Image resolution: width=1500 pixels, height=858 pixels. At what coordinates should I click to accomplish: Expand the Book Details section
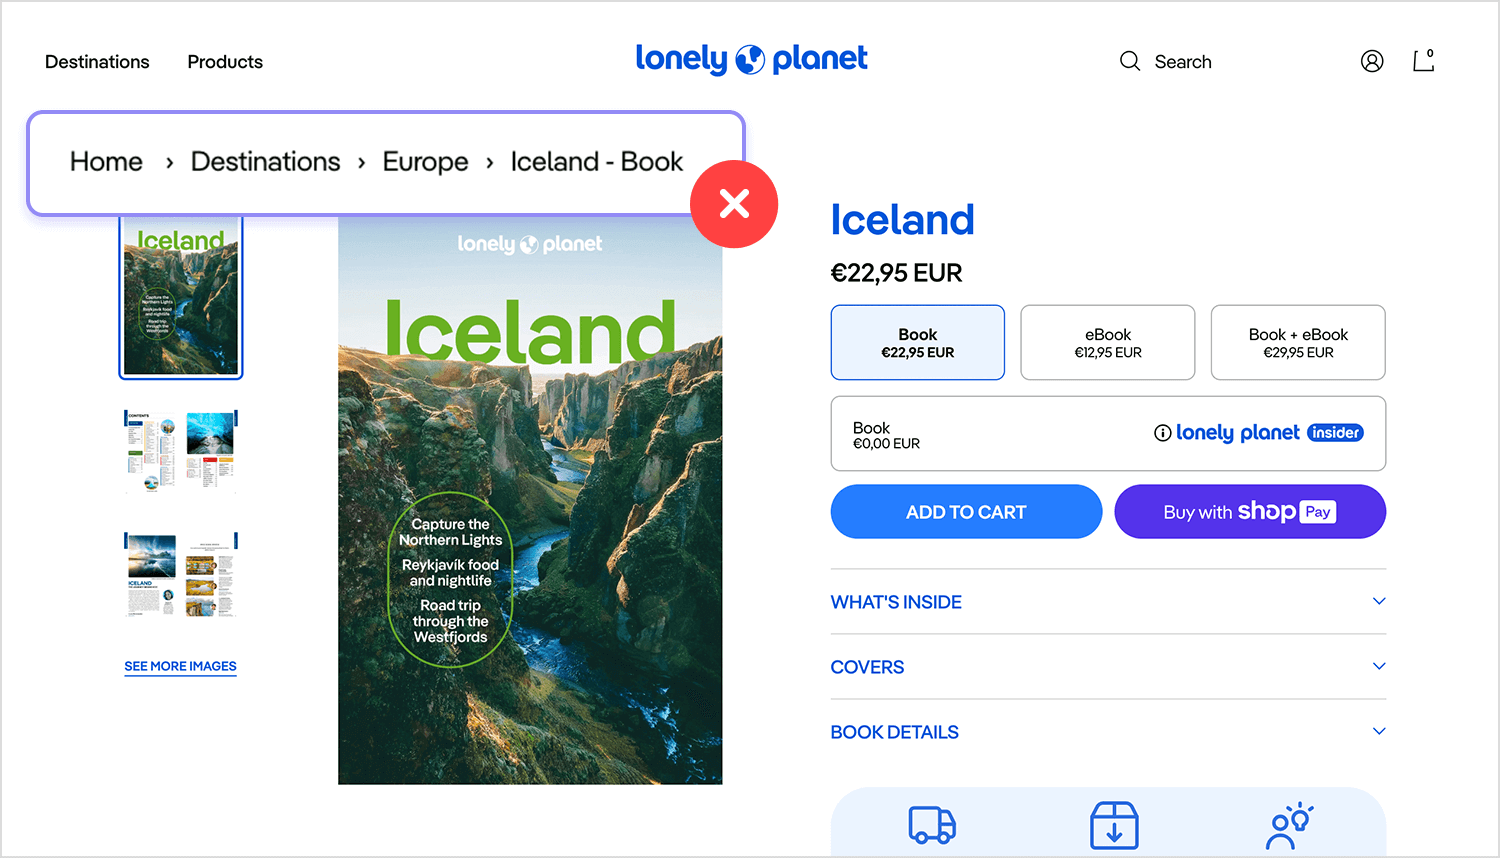(x=1107, y=732)
